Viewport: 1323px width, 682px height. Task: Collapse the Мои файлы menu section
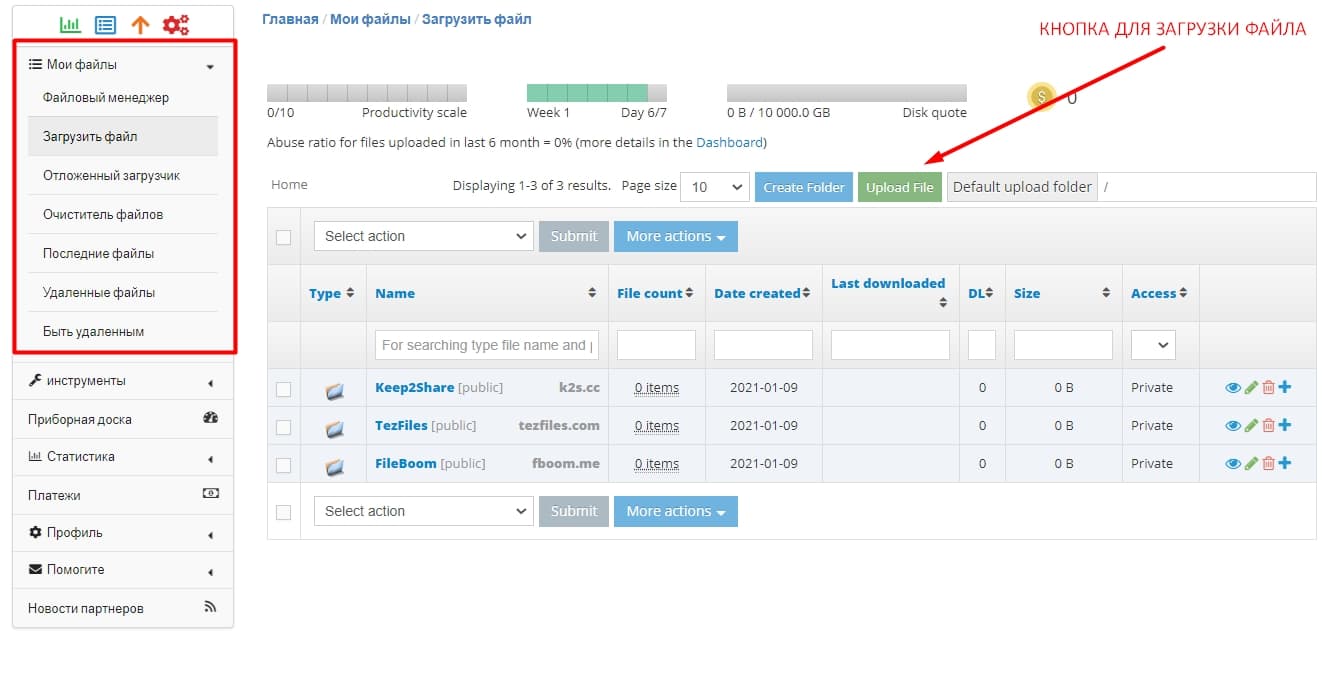(123, 65)
